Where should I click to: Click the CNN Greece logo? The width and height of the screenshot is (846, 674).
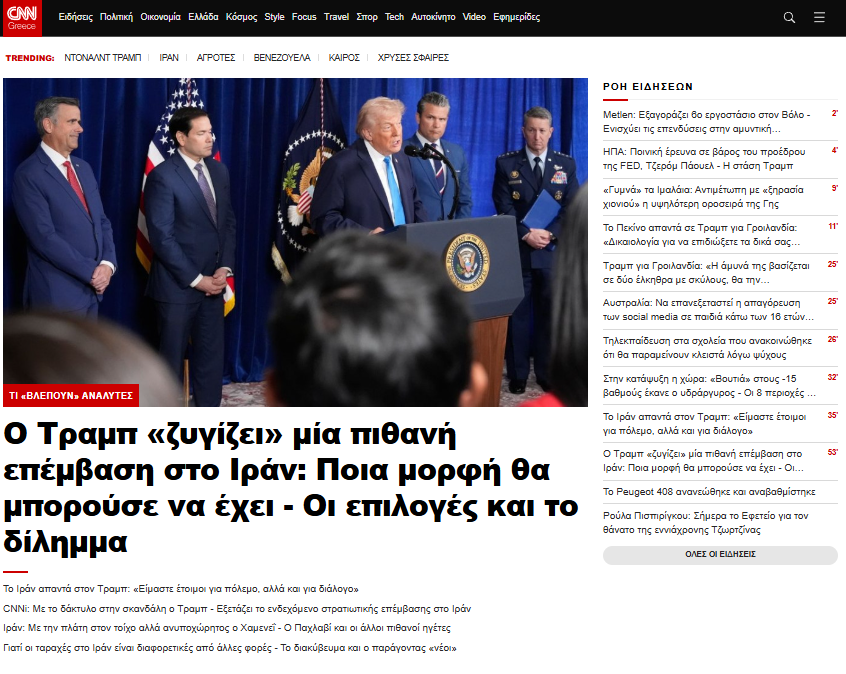point(23,17)
